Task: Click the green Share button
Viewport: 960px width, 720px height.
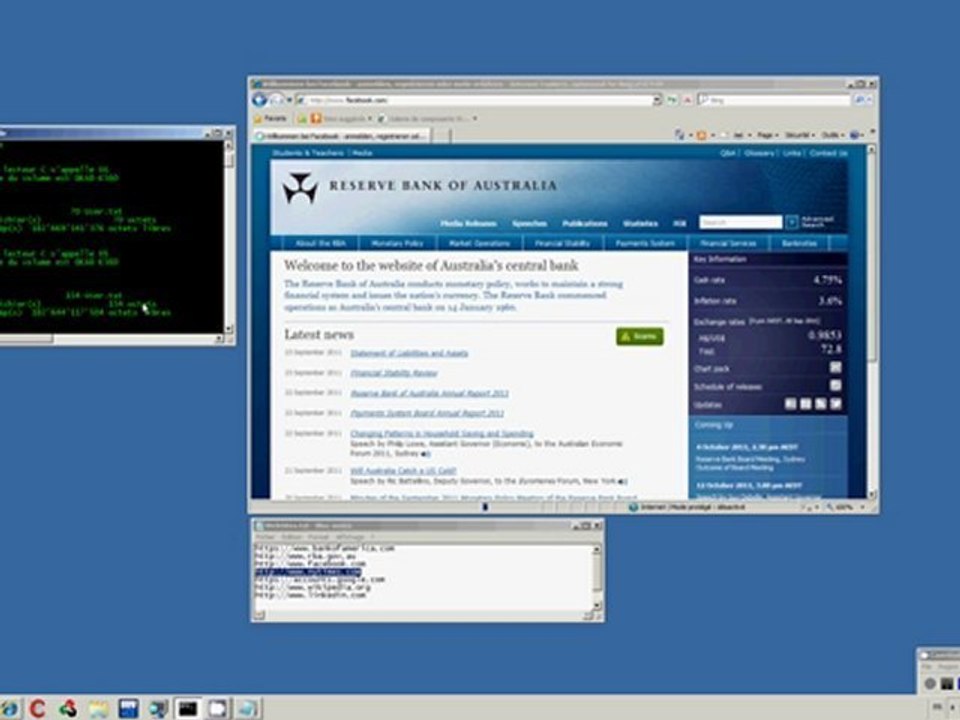Action: (x=639, y=336)
